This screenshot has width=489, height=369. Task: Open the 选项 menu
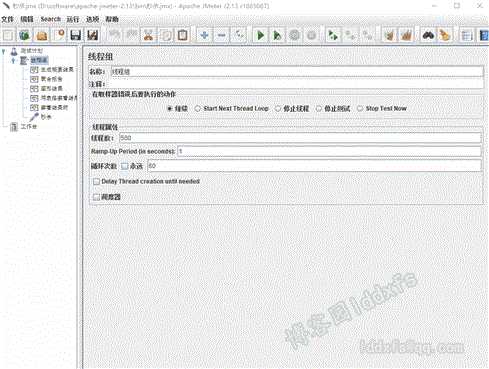coord(92,19)
